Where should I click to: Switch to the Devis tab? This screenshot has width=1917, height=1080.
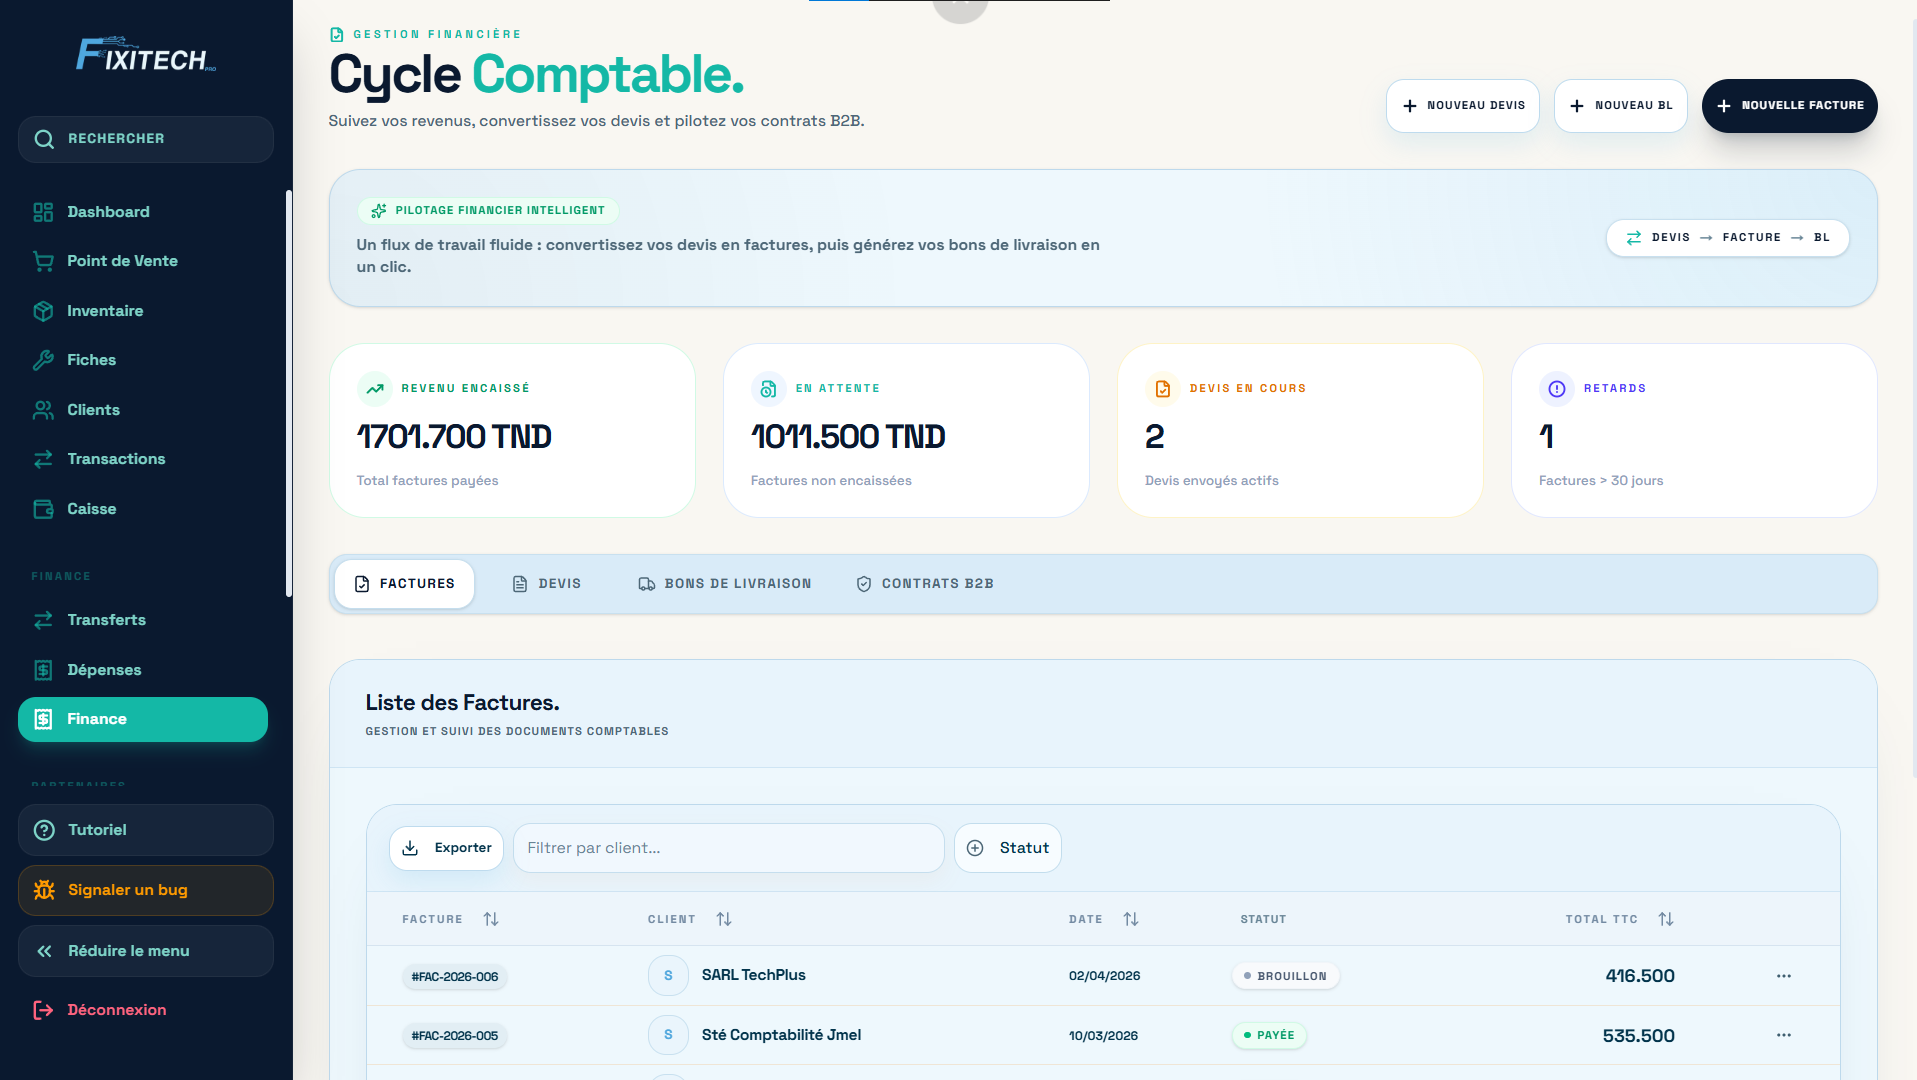[547, 583]
